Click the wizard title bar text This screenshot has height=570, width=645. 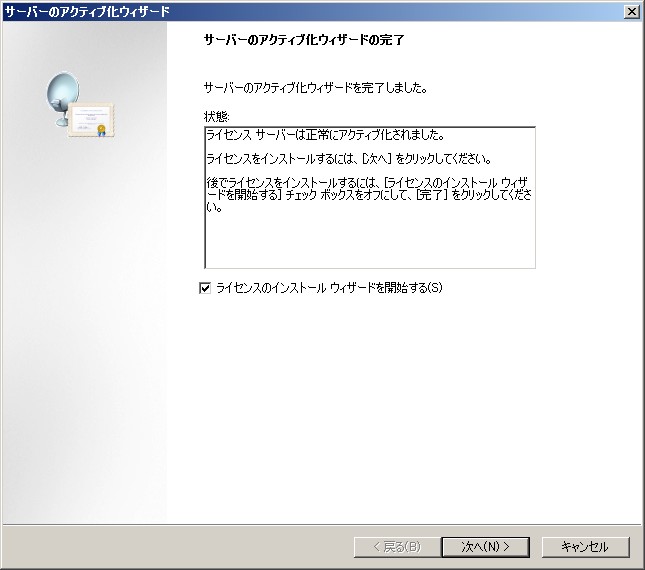point(87,11)
